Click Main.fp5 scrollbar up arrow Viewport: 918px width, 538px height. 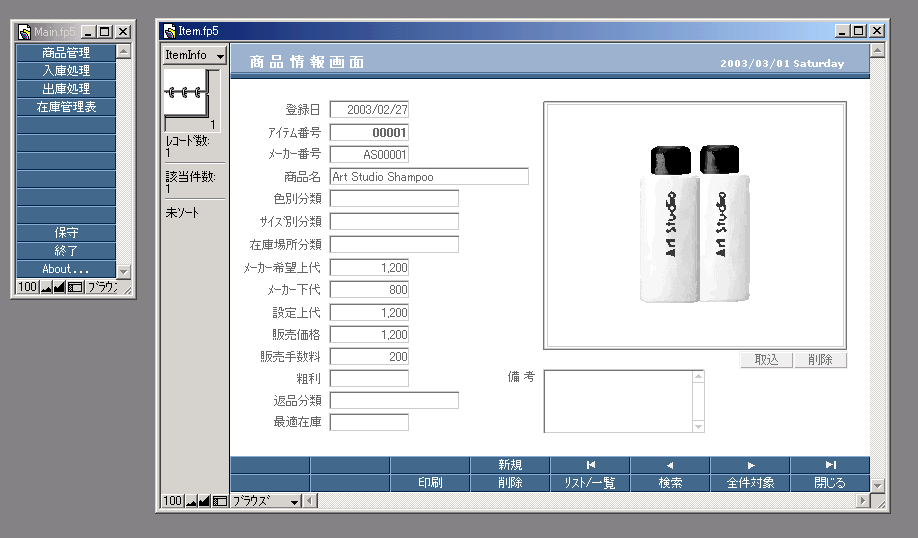pyautogui.click(x=123, y=51)
